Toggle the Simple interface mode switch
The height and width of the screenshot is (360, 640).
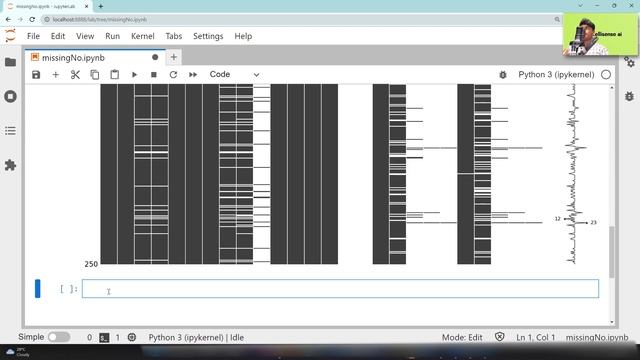click(59, 337)
